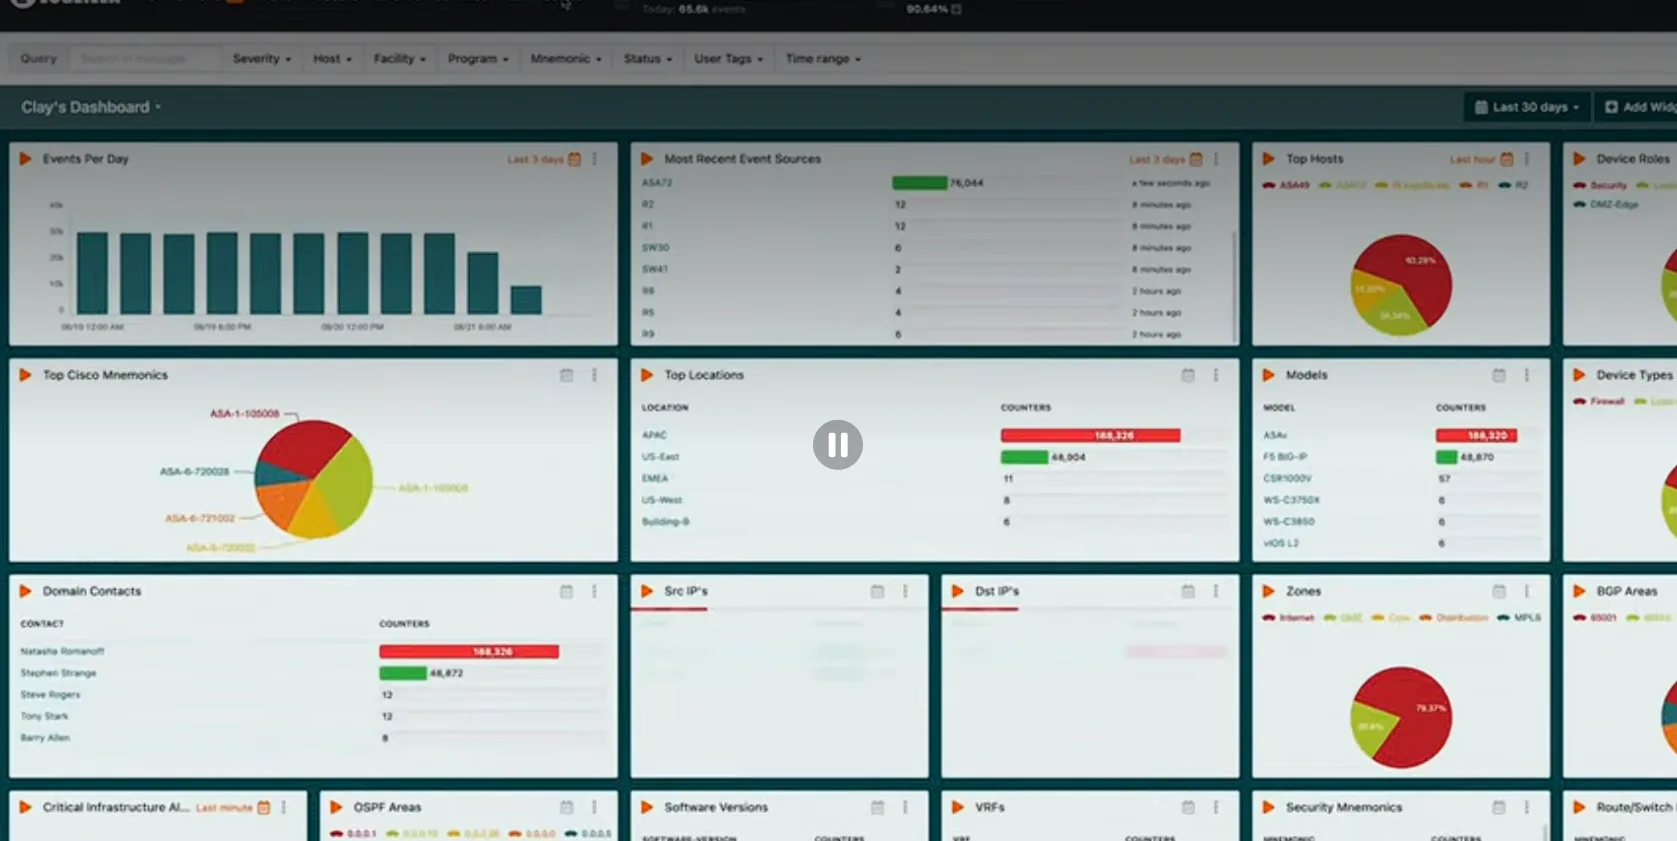Focus the Query search input field

tap(145, 59)
